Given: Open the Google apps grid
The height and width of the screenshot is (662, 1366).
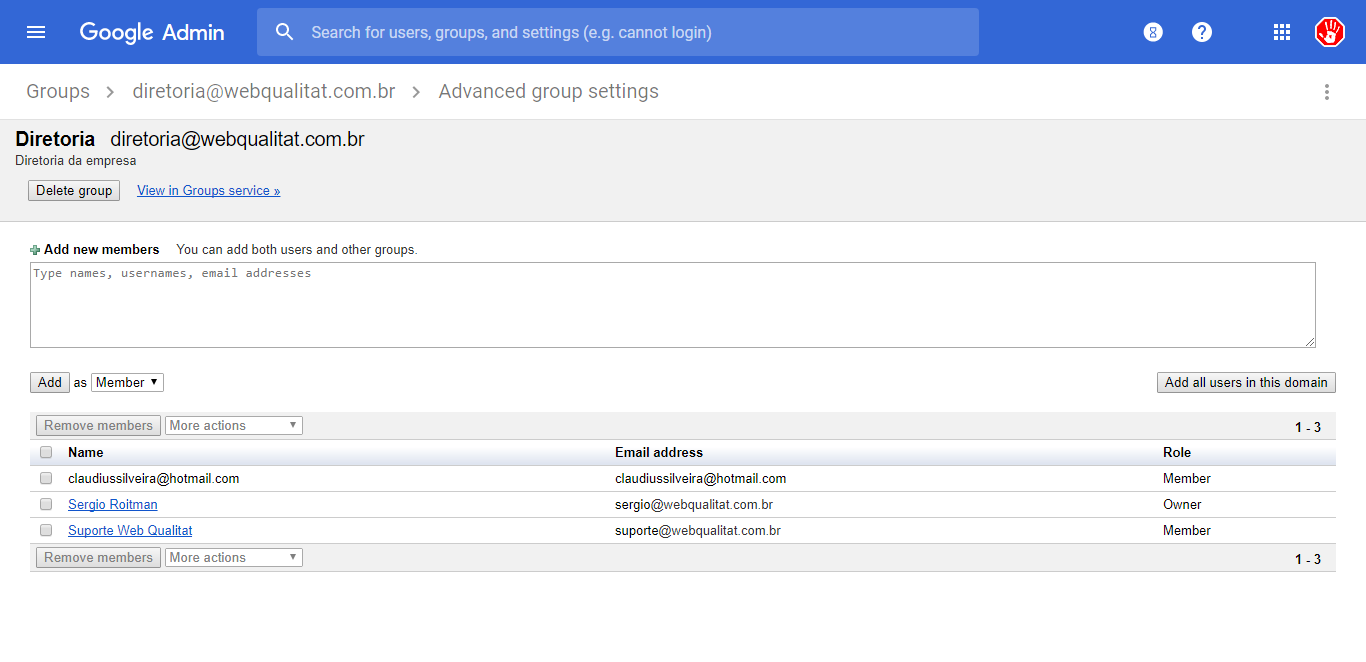Looking at the screenshot, I should point(1282,32).
